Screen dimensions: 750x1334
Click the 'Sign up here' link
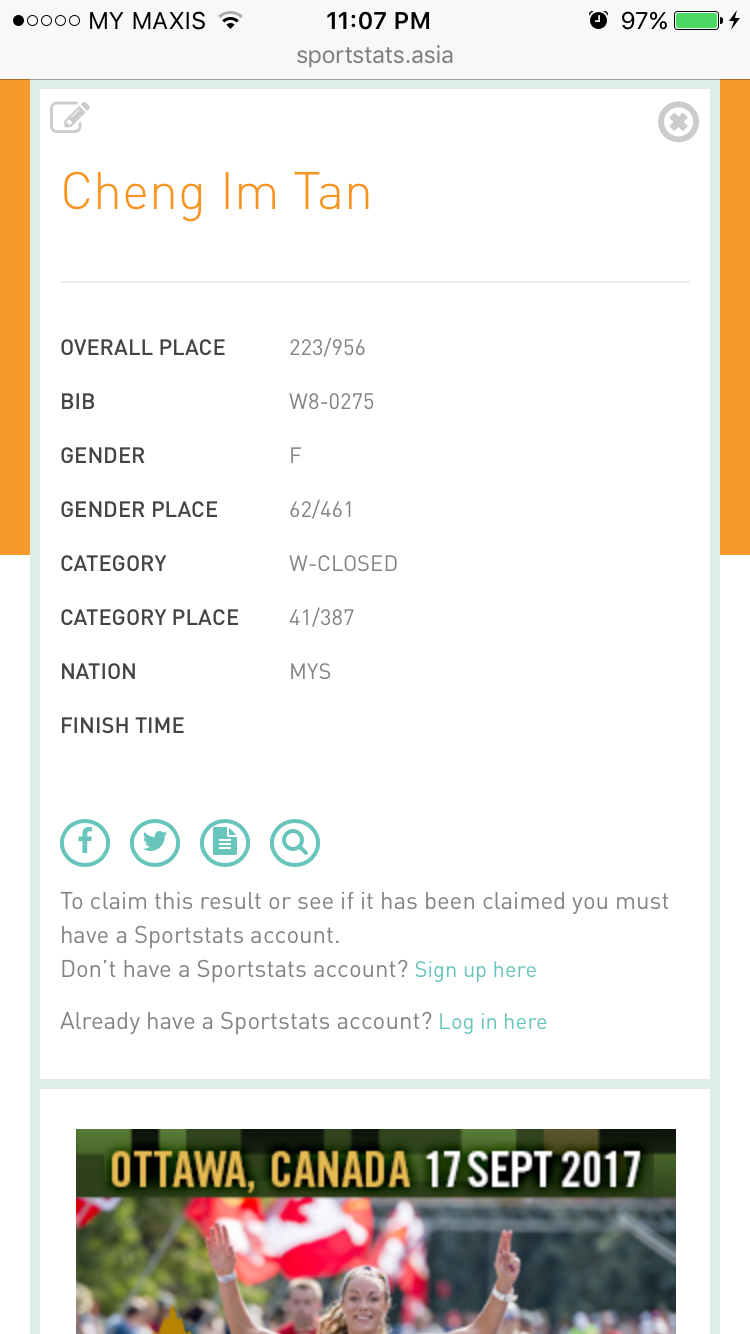[x=475, y=970]
